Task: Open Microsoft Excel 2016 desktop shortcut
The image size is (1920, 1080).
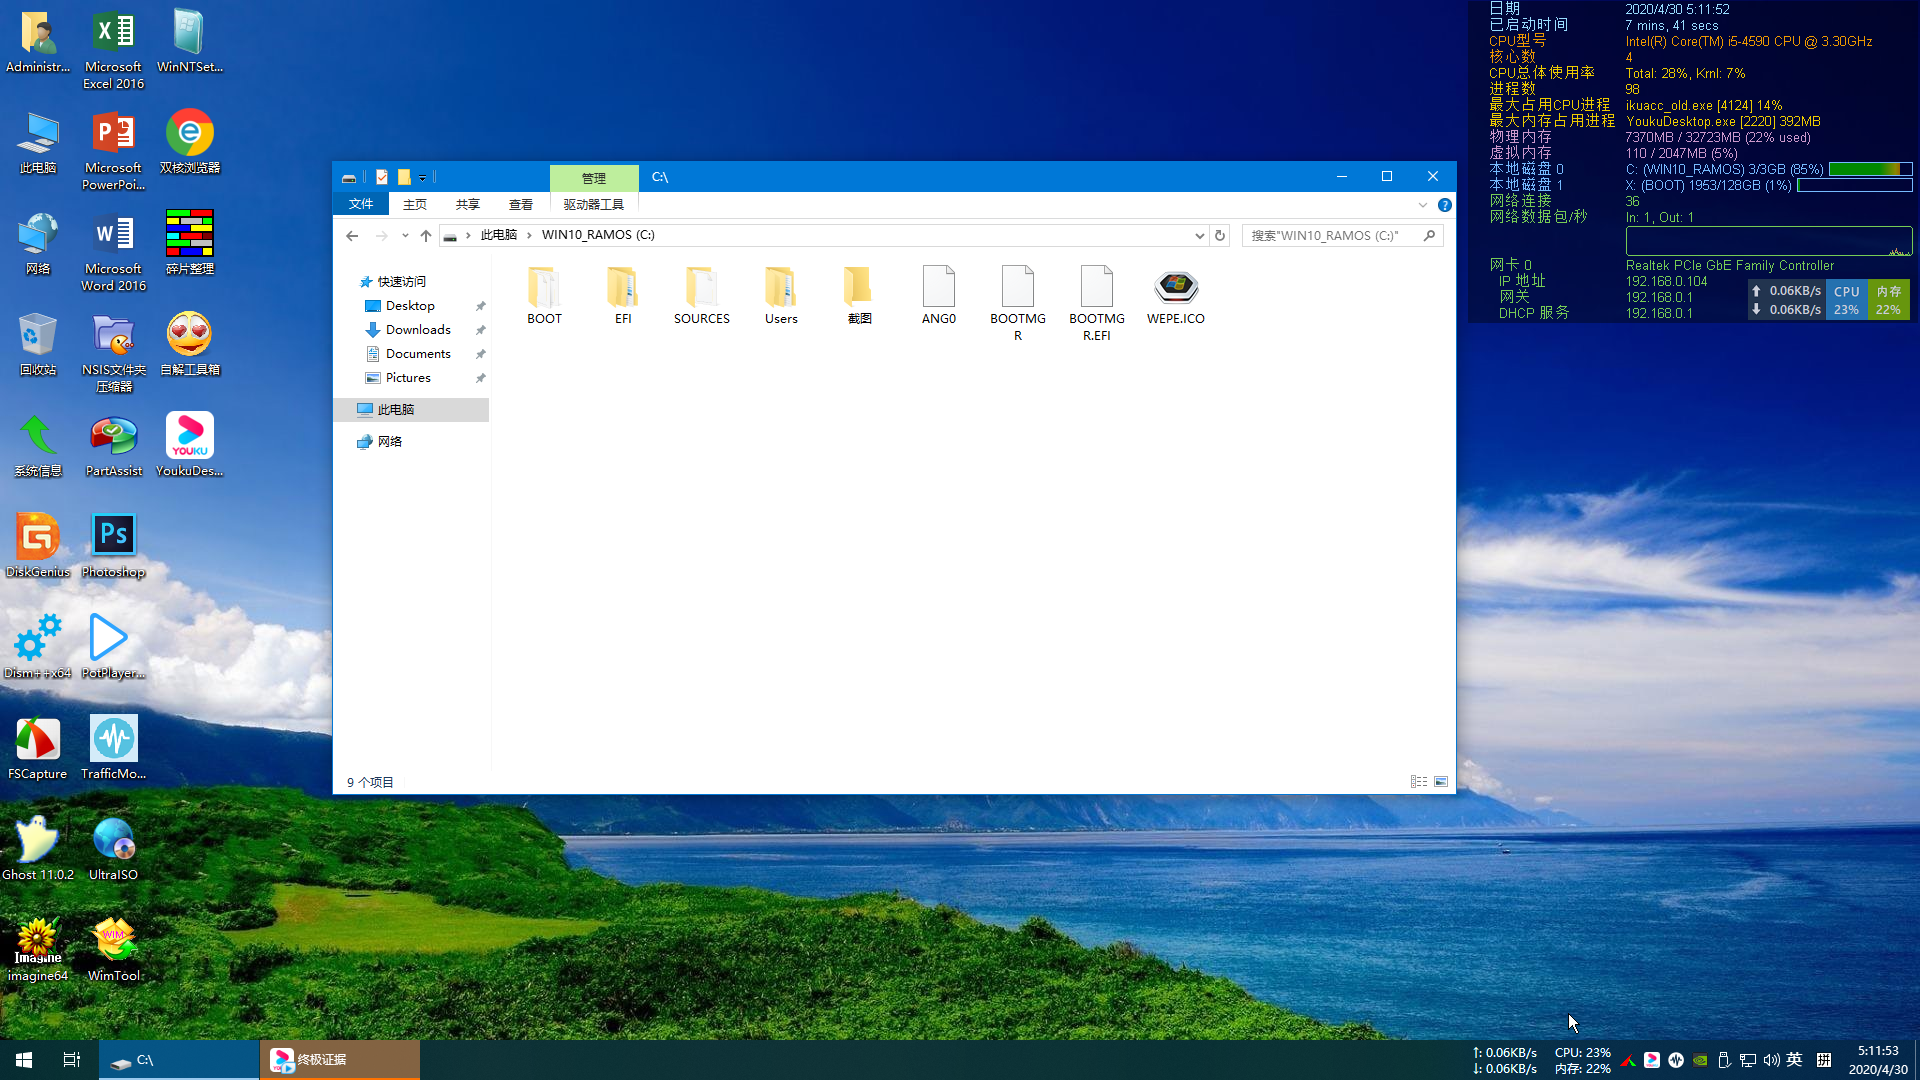Action: coord(114,50)
